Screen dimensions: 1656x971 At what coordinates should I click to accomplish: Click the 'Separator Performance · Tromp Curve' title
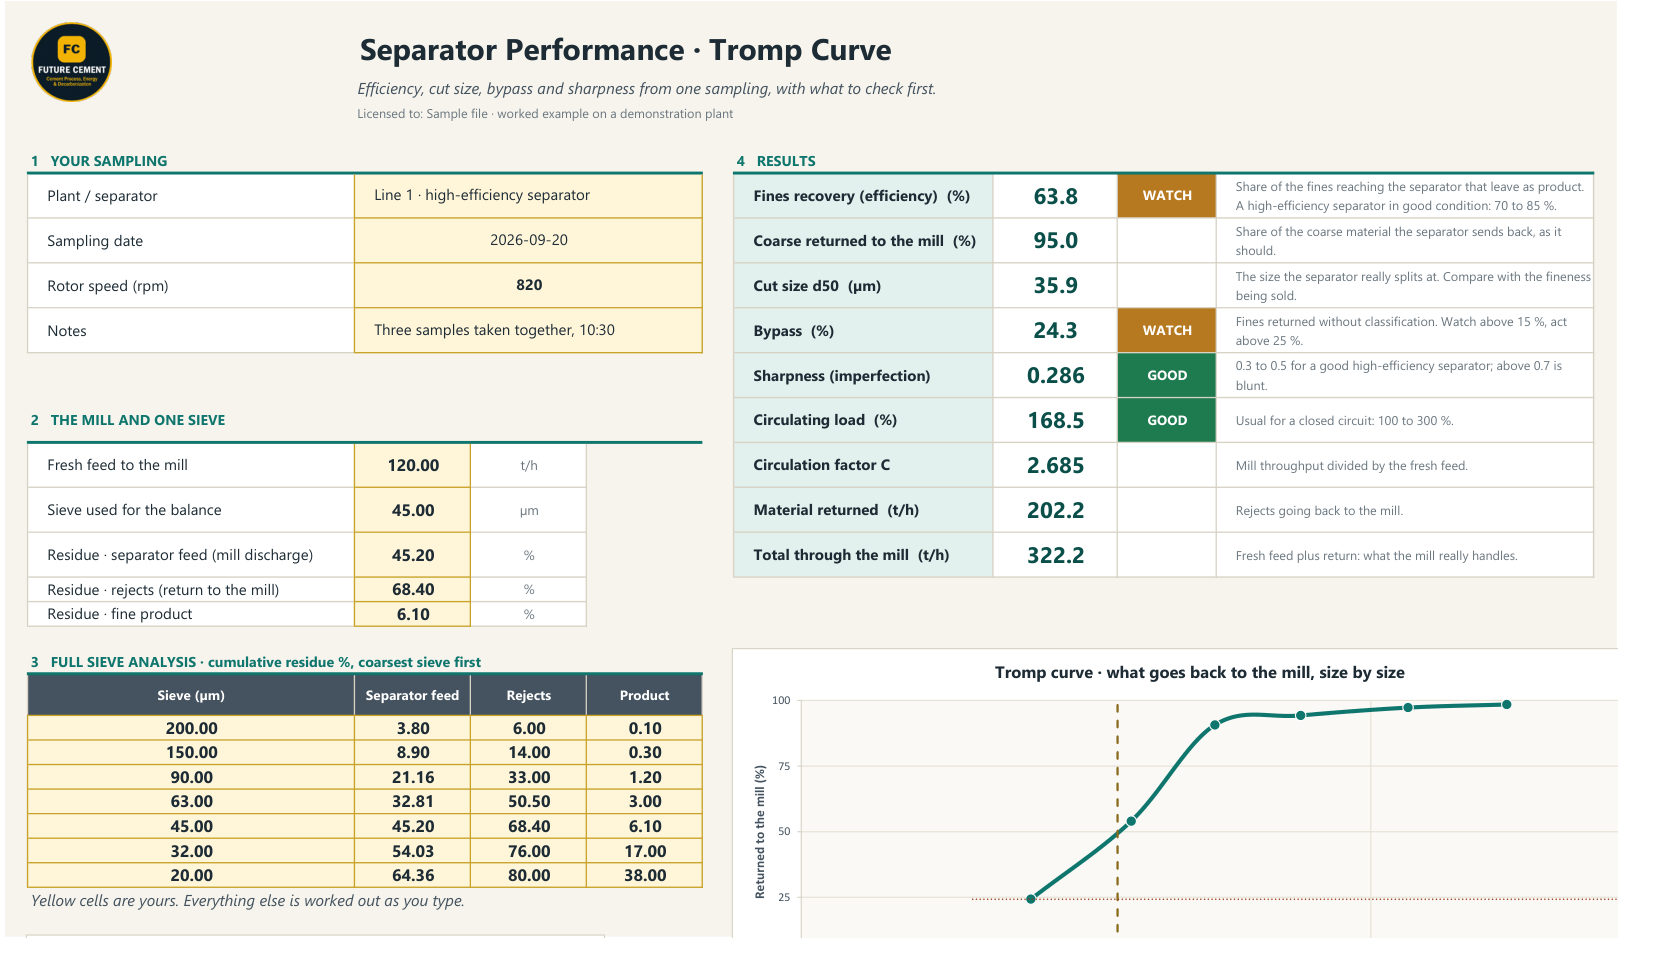tap(625, 50)
